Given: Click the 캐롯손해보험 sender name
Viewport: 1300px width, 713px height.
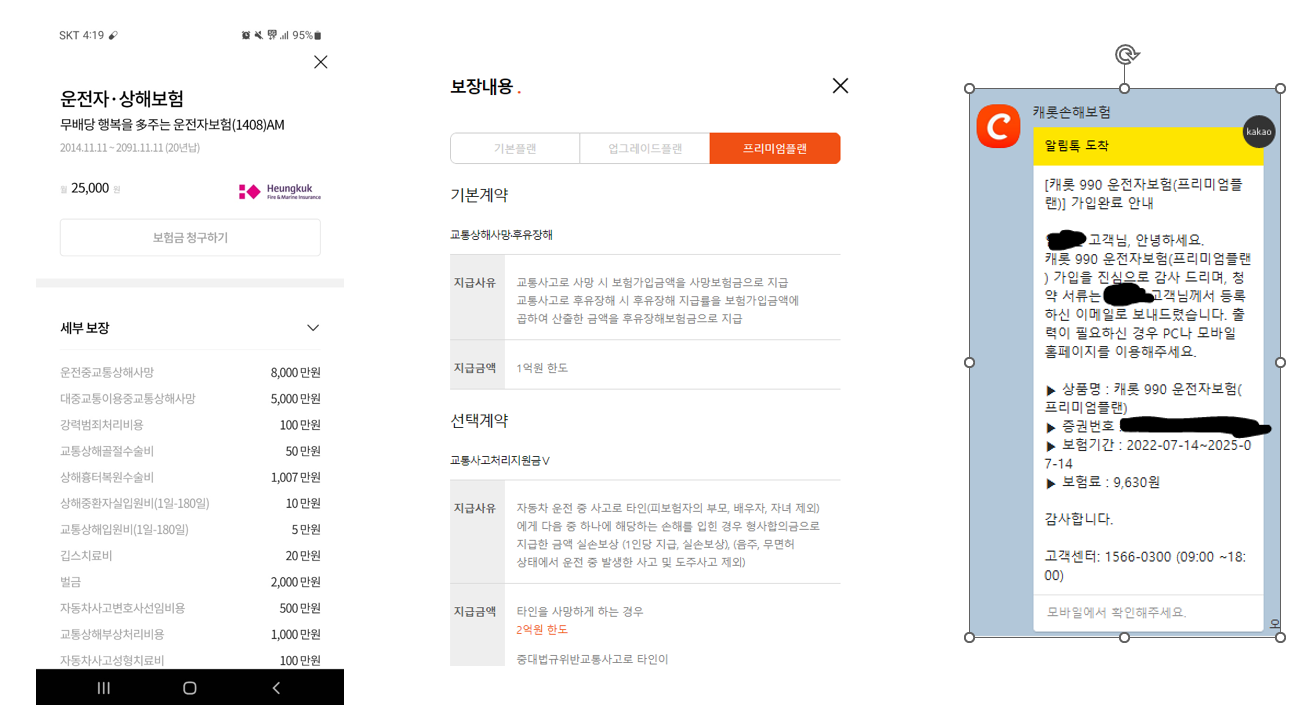Looking at the screenshot, I should pos(1072,112).
